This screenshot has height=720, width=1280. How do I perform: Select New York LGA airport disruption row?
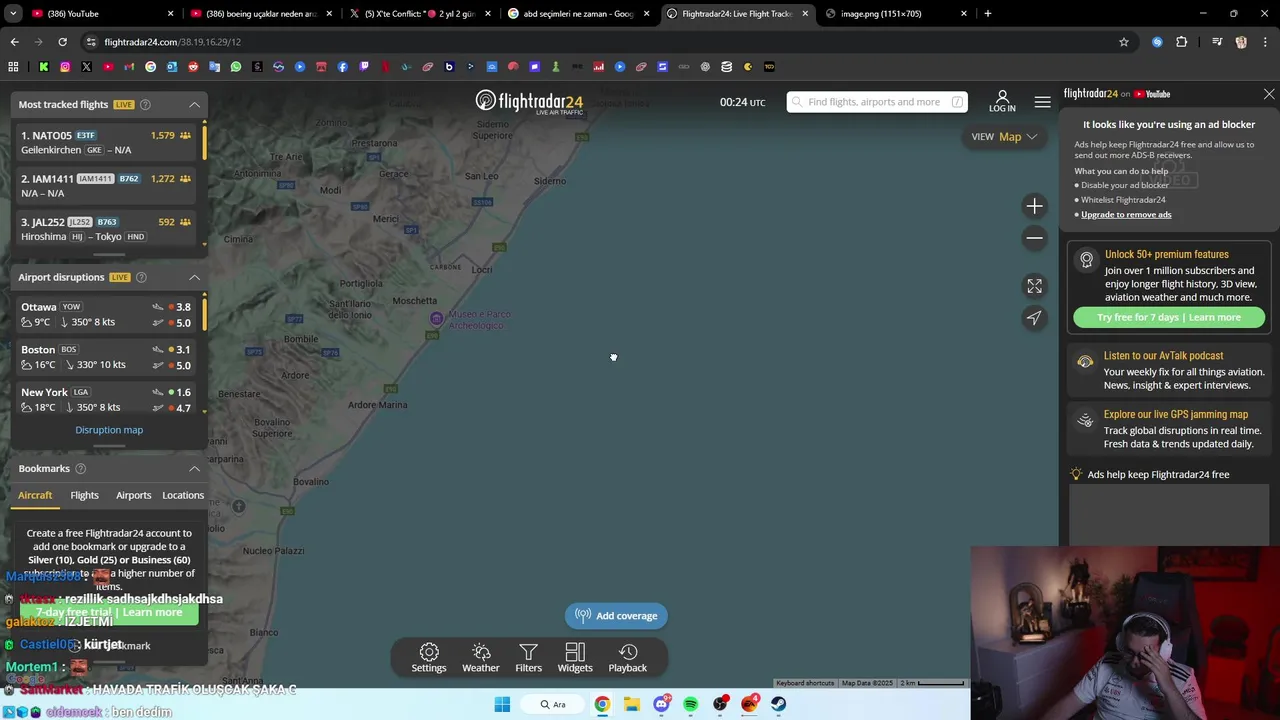coord(107,400)
